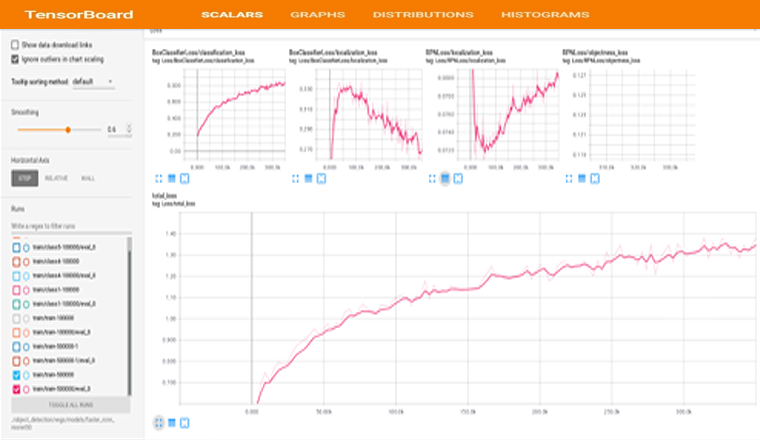Click the TOGGLE ALL RUNS button
760x440 pixels.
pyautogui.click(x=68, y=405)
